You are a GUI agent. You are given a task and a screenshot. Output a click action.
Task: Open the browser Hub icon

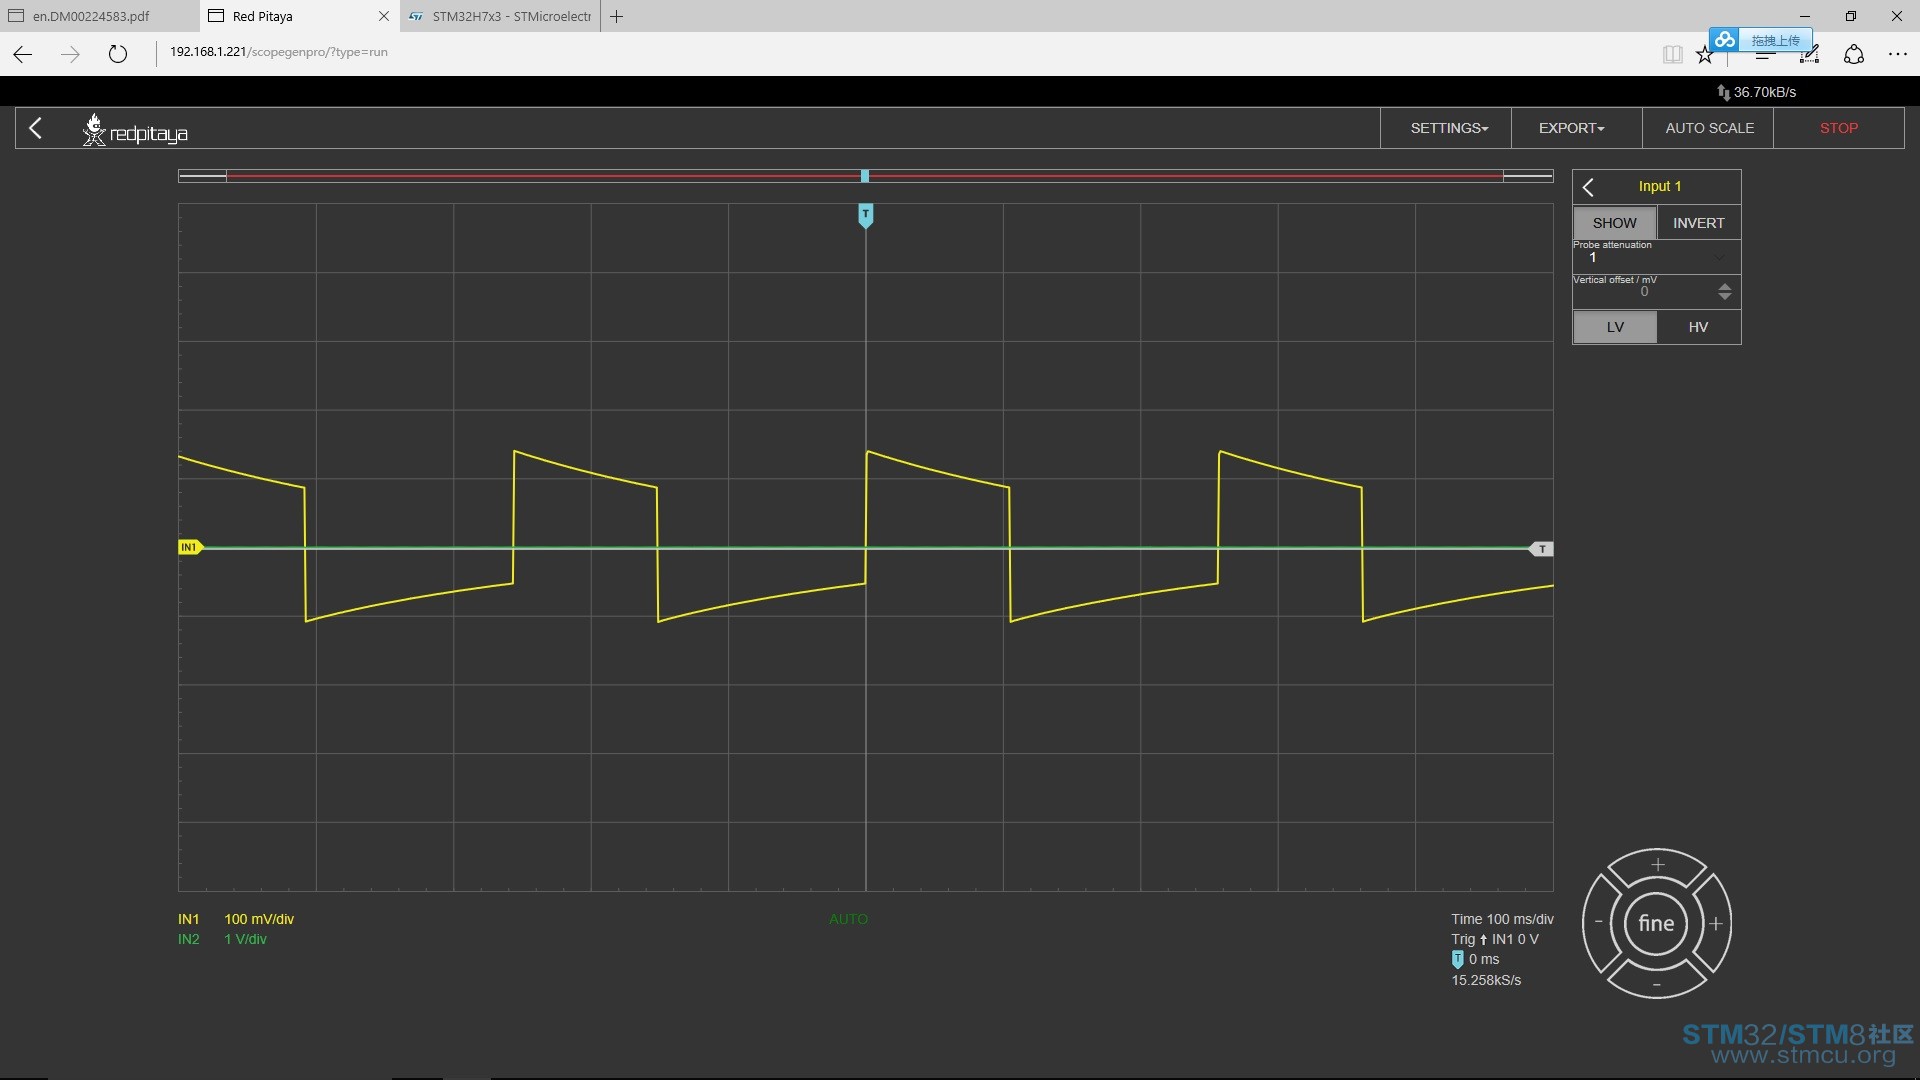[x=1765, y=55]
